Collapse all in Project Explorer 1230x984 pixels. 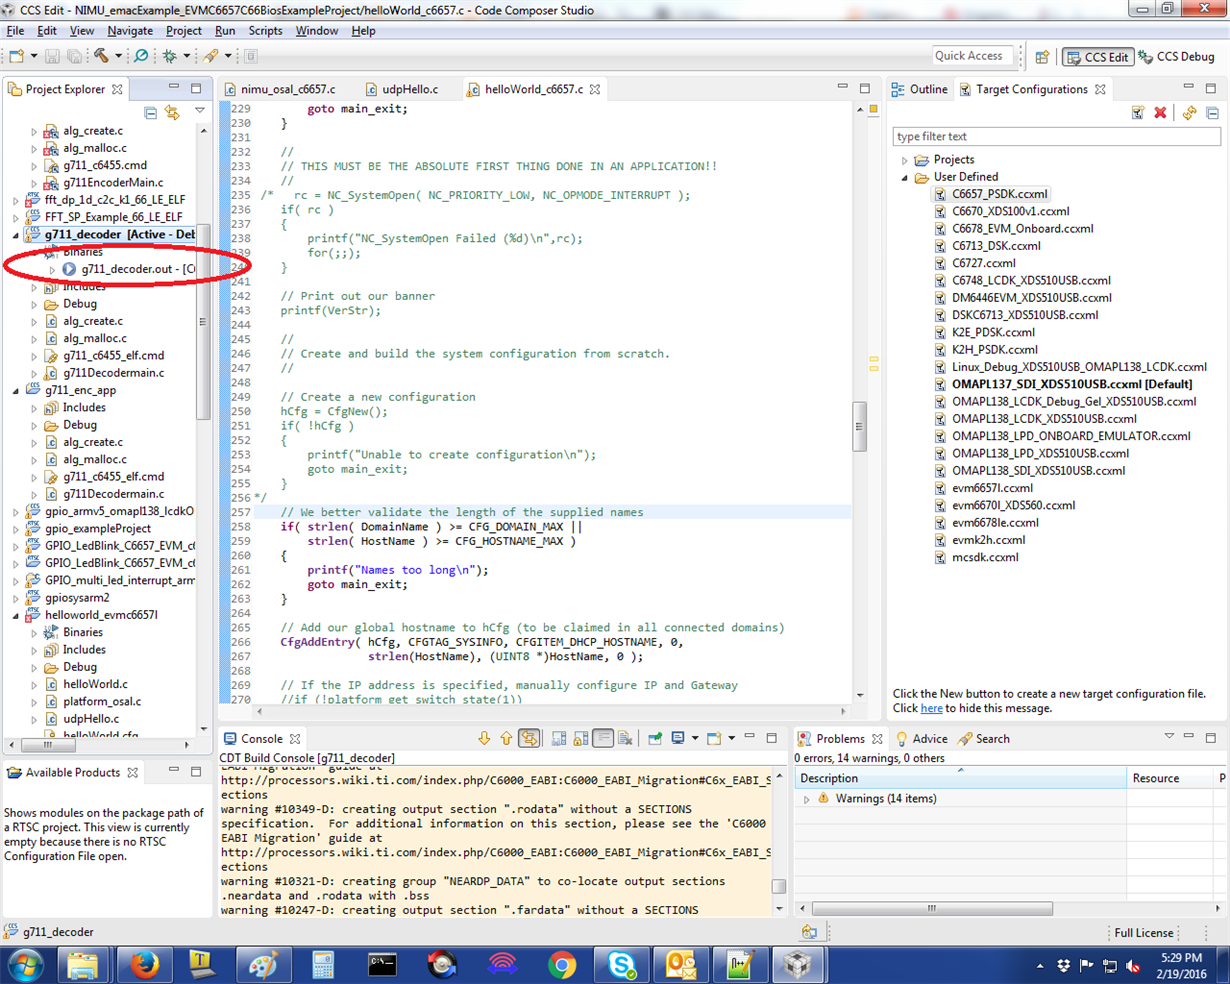(151, 112)
